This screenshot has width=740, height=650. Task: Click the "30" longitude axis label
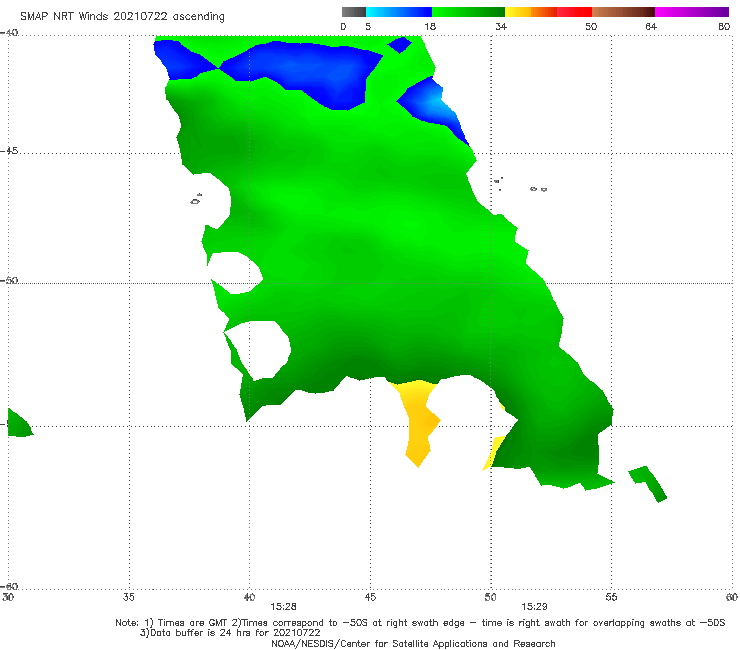click(8, 598)
